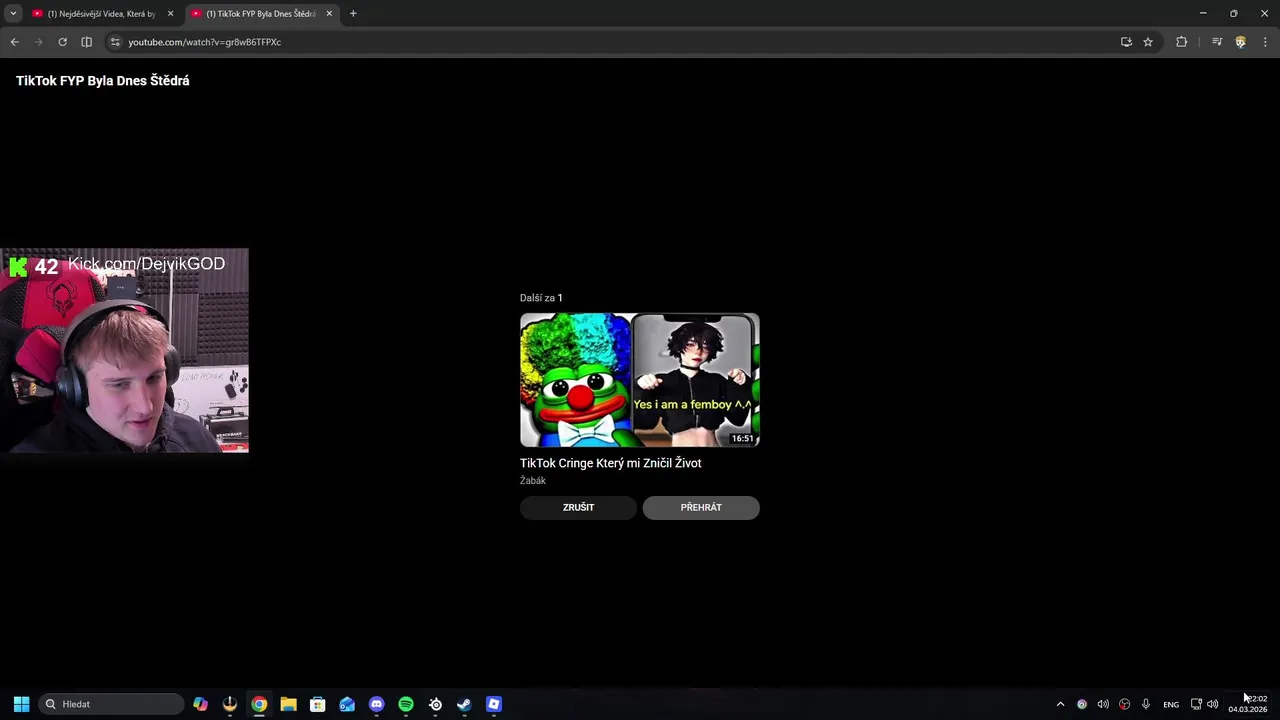The width and height of the screenshot is (1280, 720).
Task: Click the Hledat taskbar search box
Action: (x=112, y=704)
